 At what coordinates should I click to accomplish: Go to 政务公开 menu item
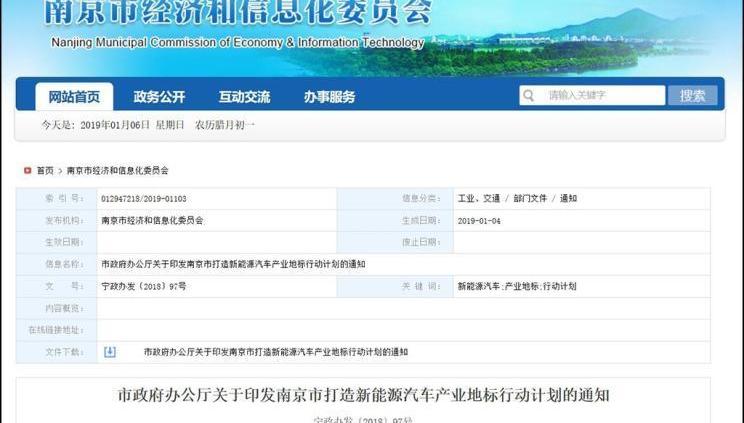pos(159,97)
